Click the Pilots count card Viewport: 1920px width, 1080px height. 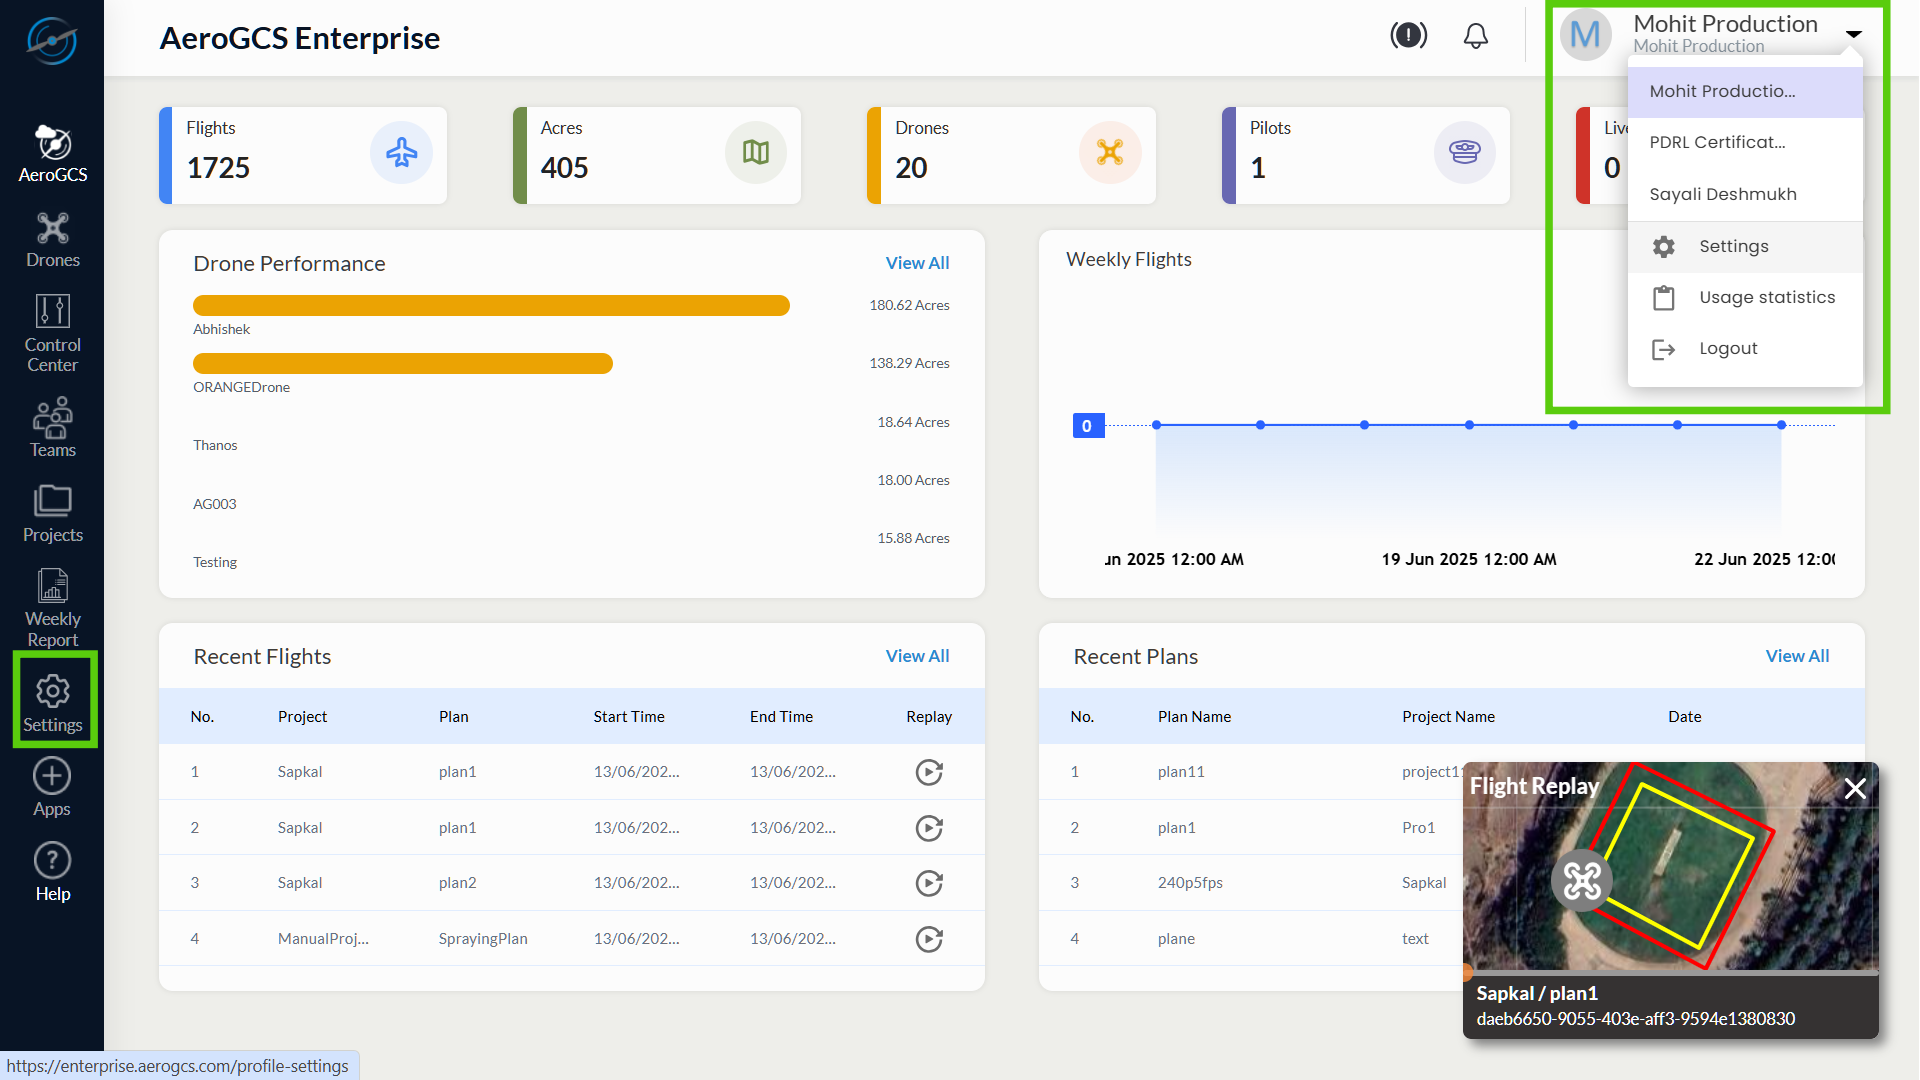pyautogui.click(x=1366, y=155)
